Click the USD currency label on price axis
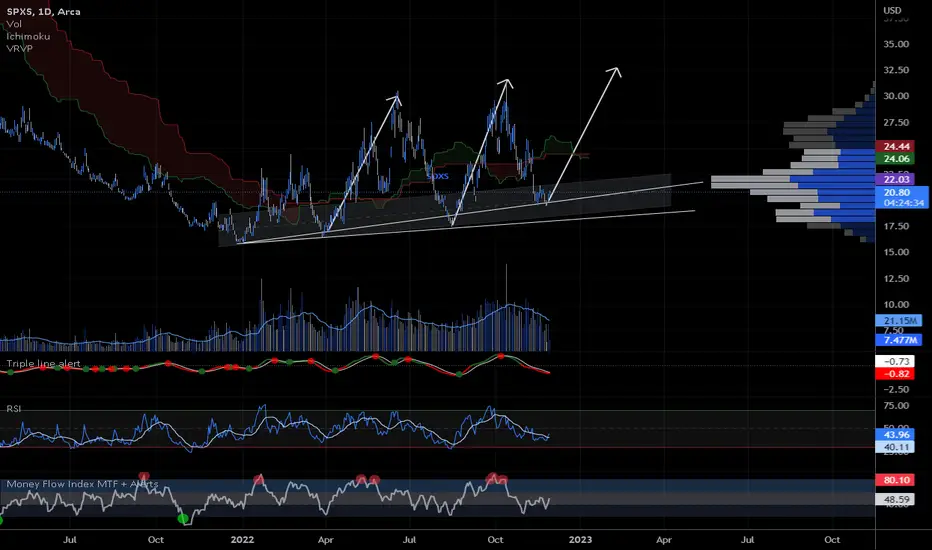The width and height of the screenshot is (932, 550). point(892,10)
